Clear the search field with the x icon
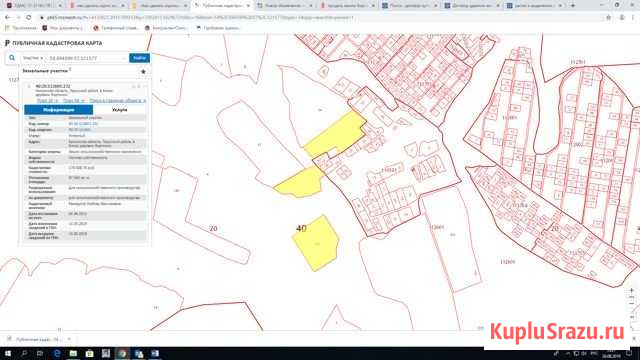This screenshot has height=360, width=640. pos(124,58)
